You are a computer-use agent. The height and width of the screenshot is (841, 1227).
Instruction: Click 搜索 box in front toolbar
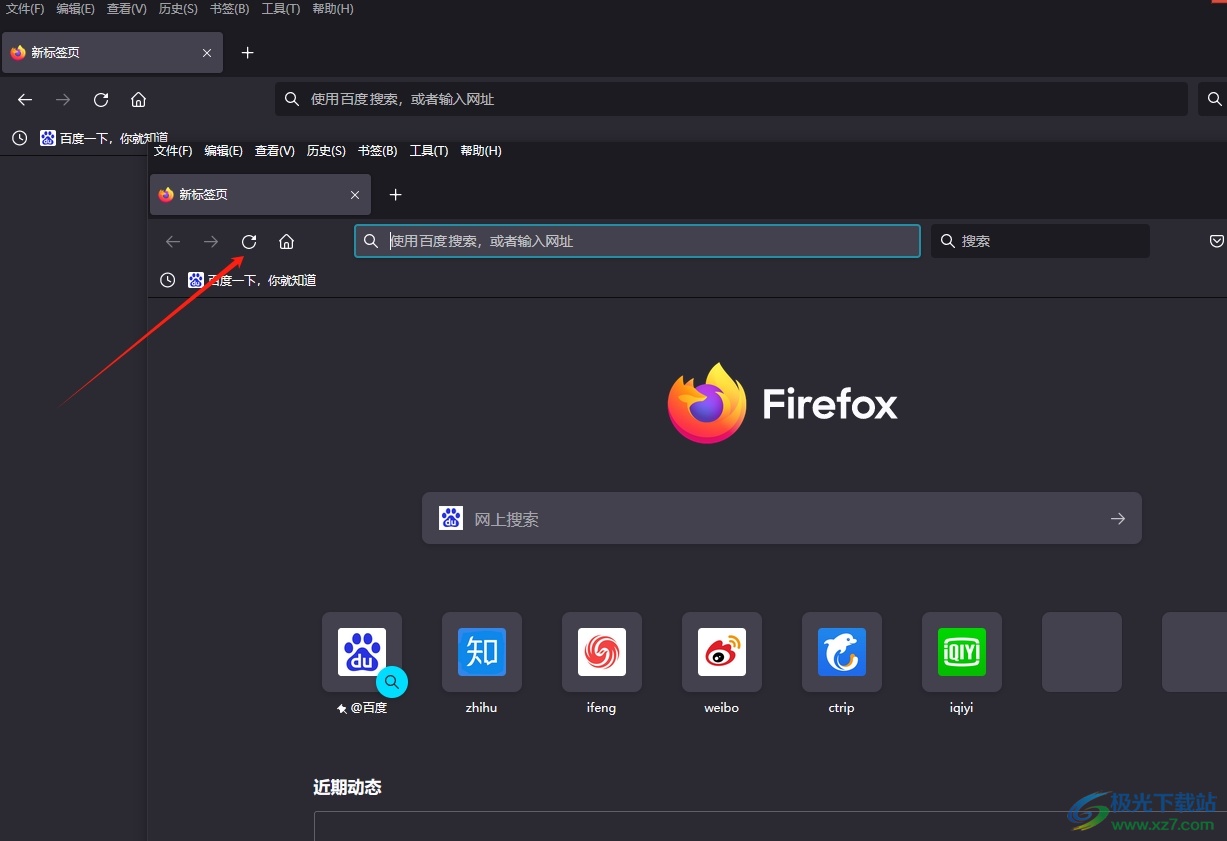pos(1040,241)
